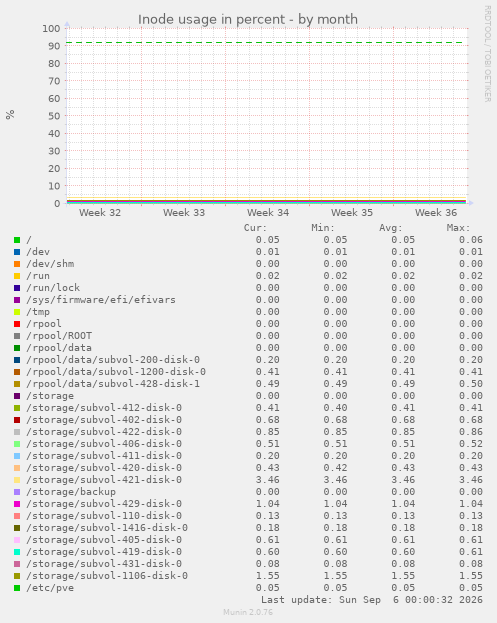Select the /sys/firmware/efi/efivars legend label

click(x=101, y=300)
